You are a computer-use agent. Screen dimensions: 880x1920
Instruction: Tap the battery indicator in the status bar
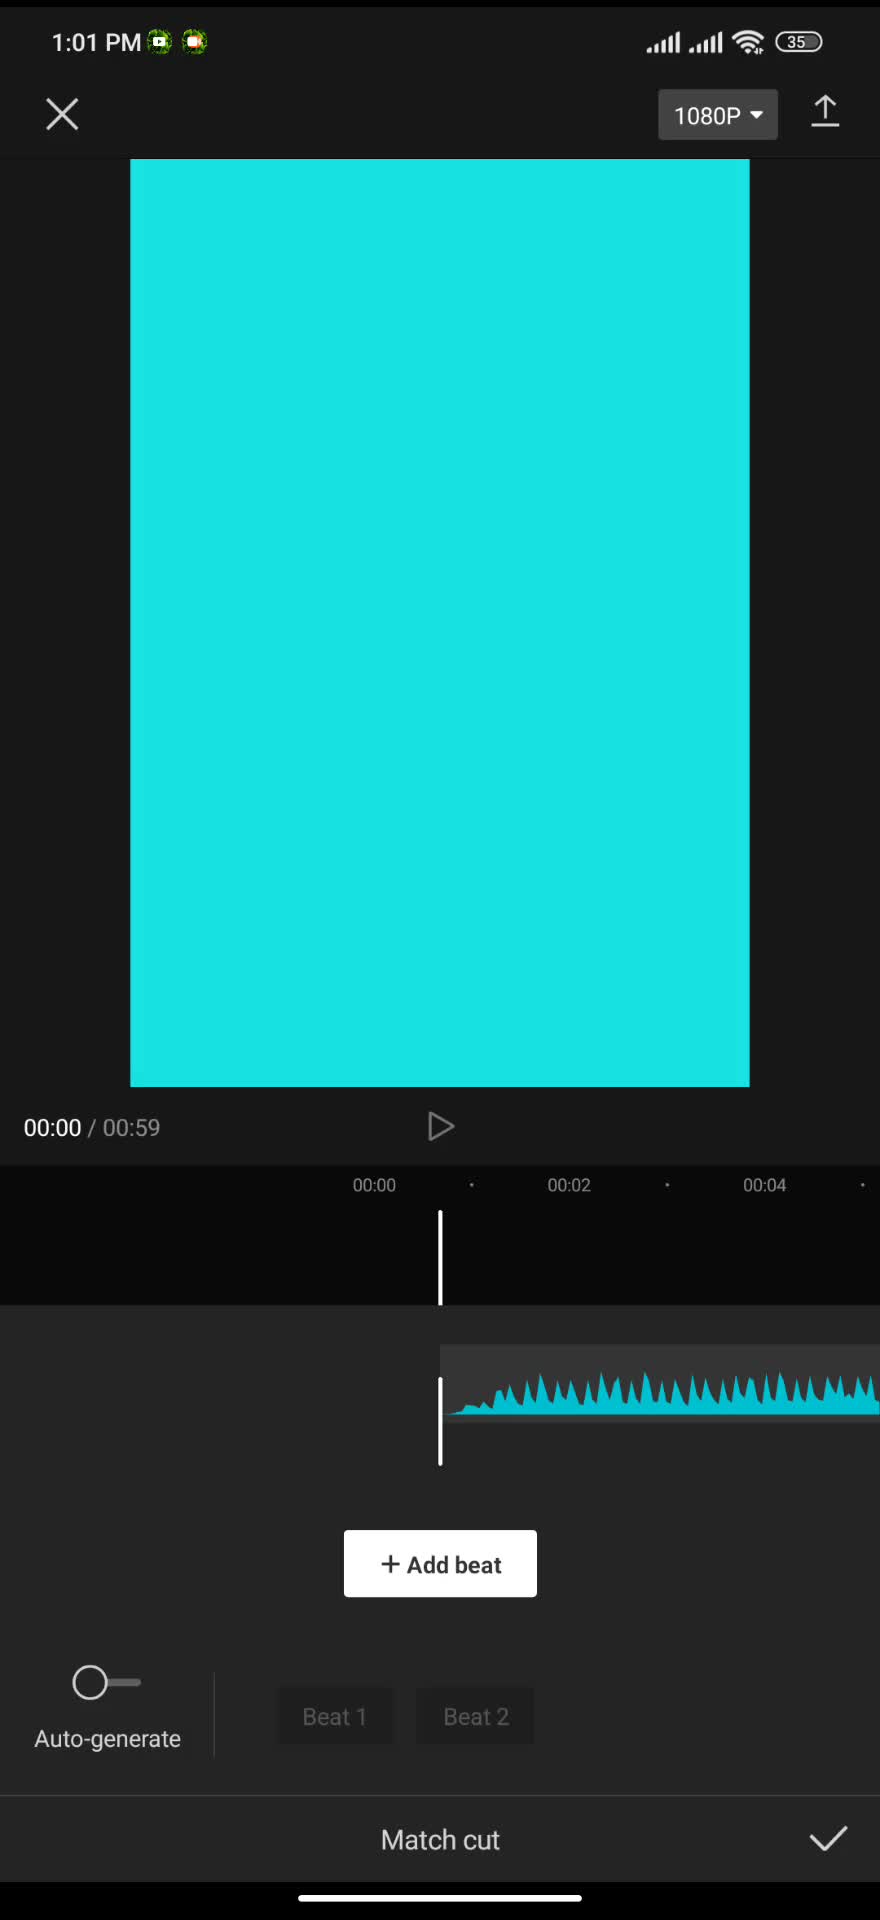[799, 42]
